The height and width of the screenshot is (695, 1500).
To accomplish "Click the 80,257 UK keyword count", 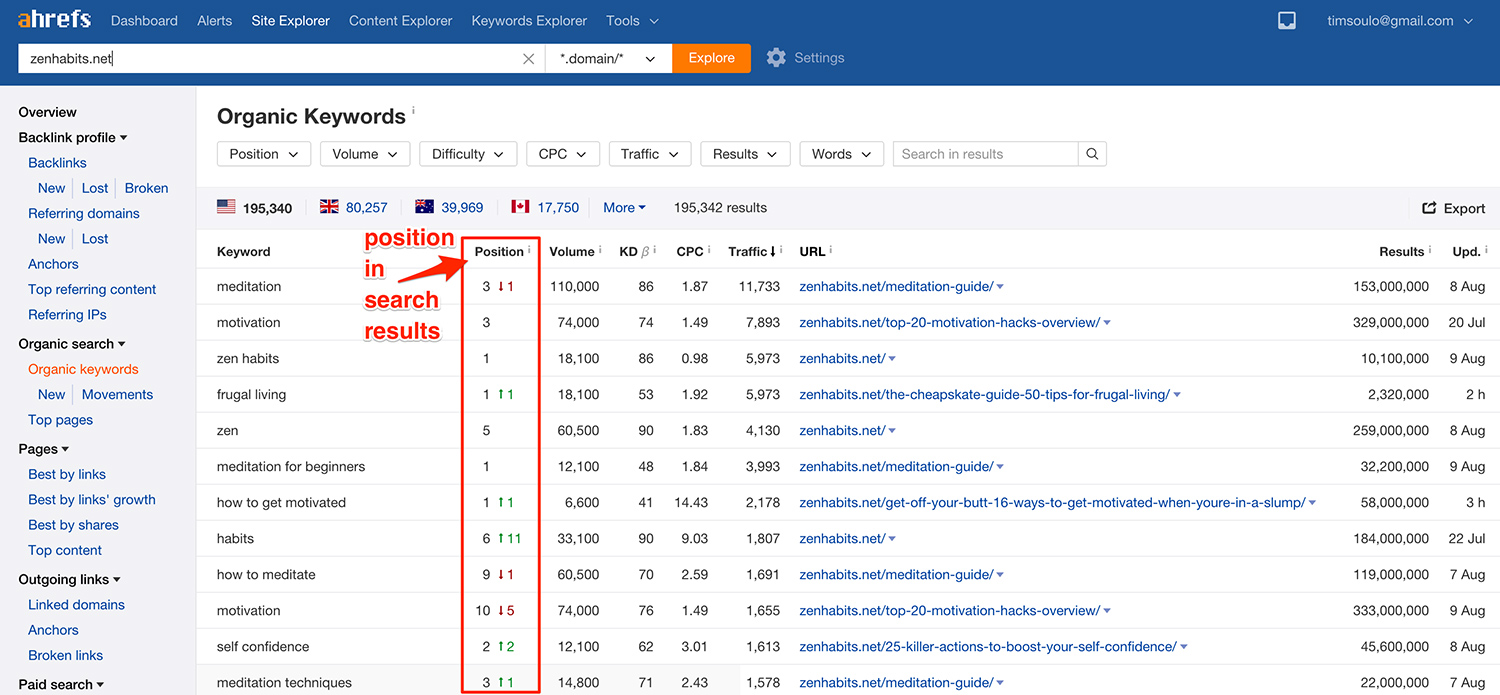I will (x=367, y=208).
